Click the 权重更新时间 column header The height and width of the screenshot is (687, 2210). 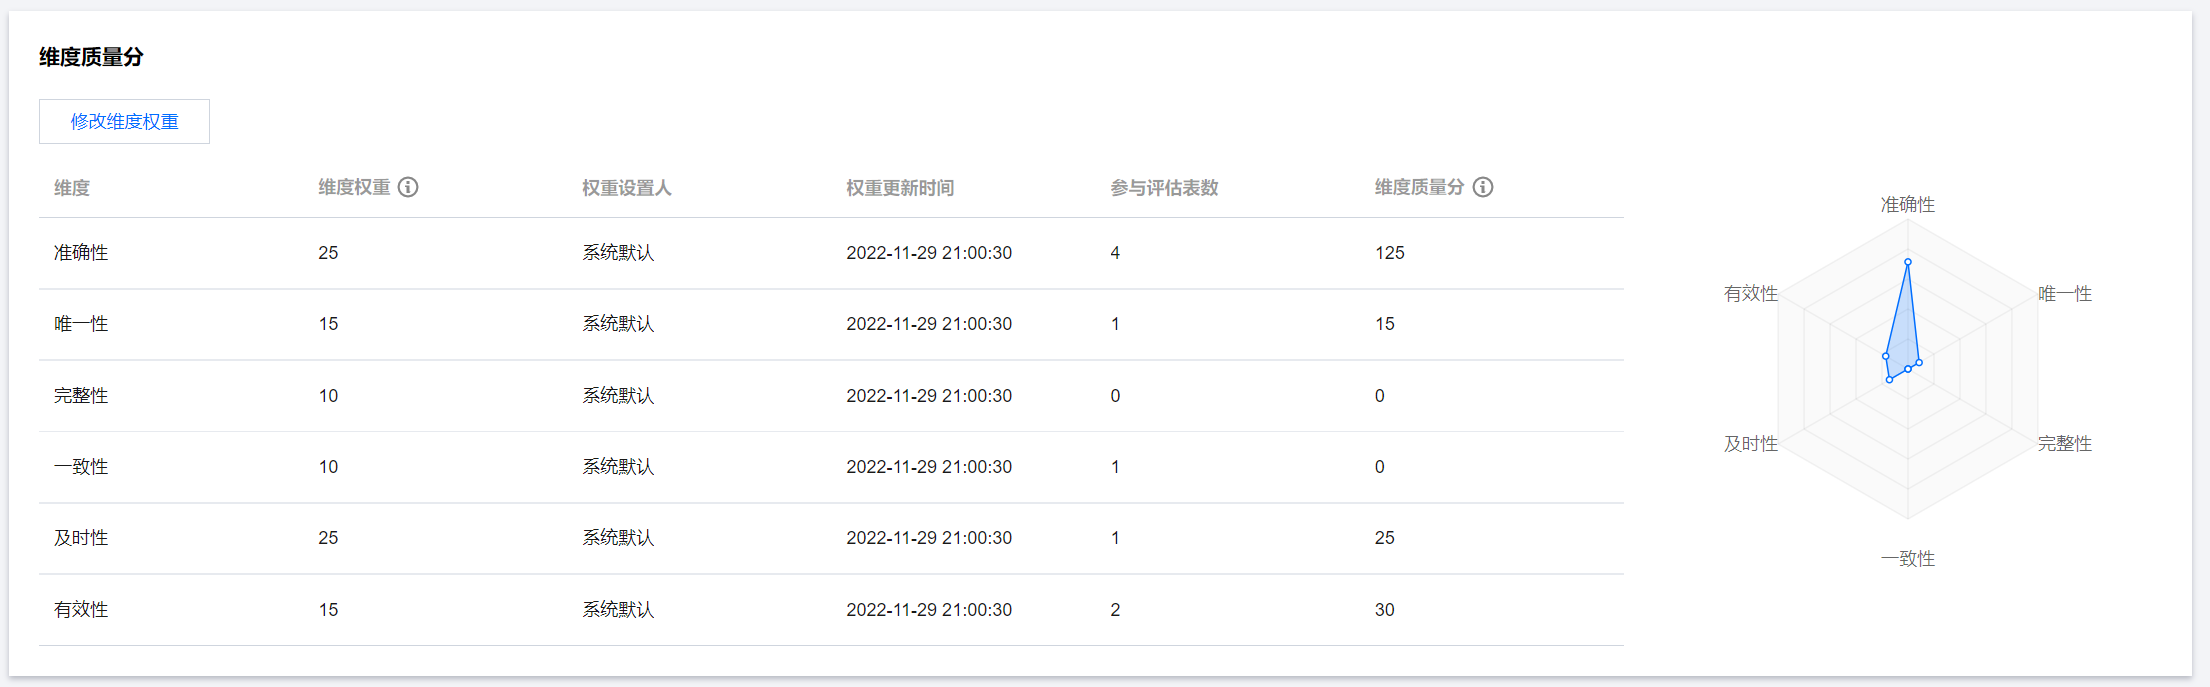click(899, 188)
